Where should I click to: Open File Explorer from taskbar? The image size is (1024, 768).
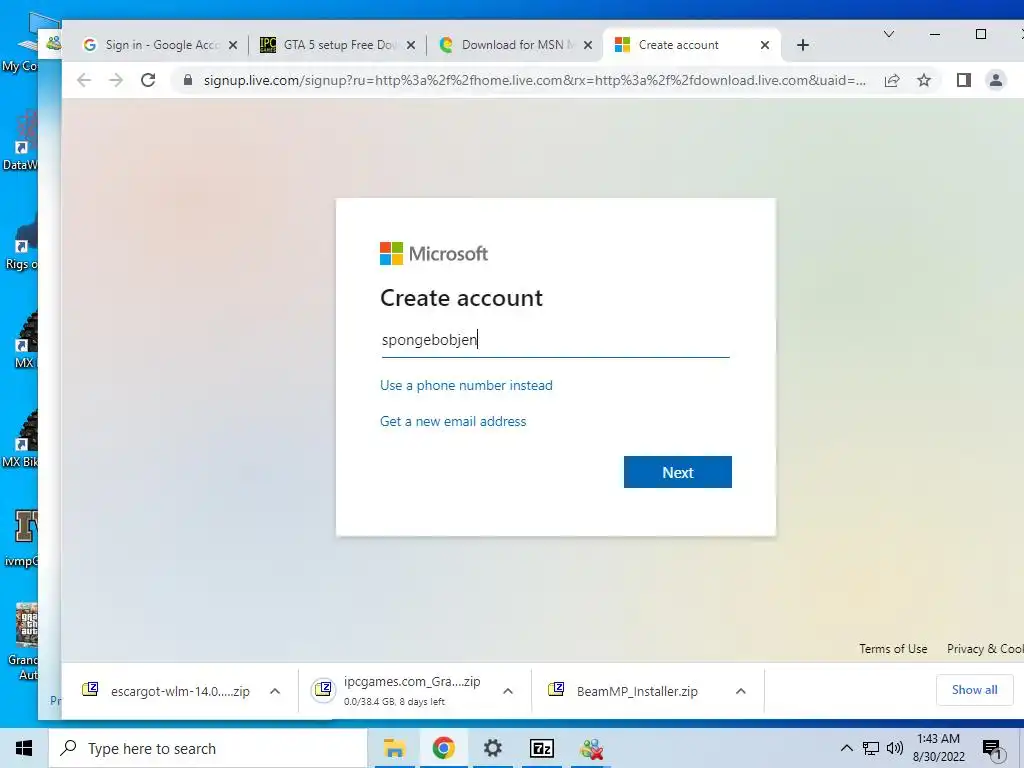coord(394,748)
